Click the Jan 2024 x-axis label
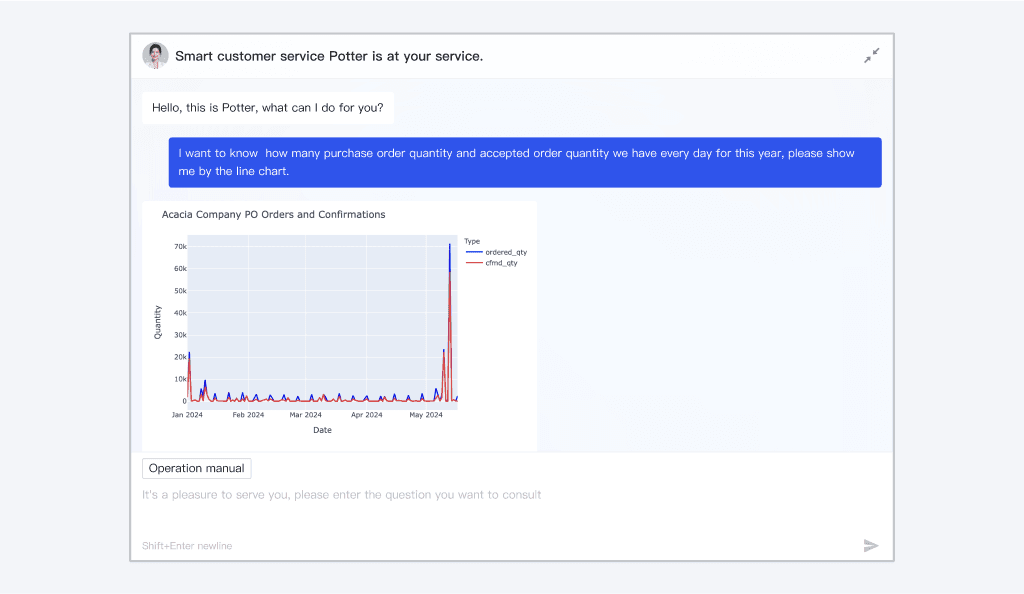 (187, 414)
